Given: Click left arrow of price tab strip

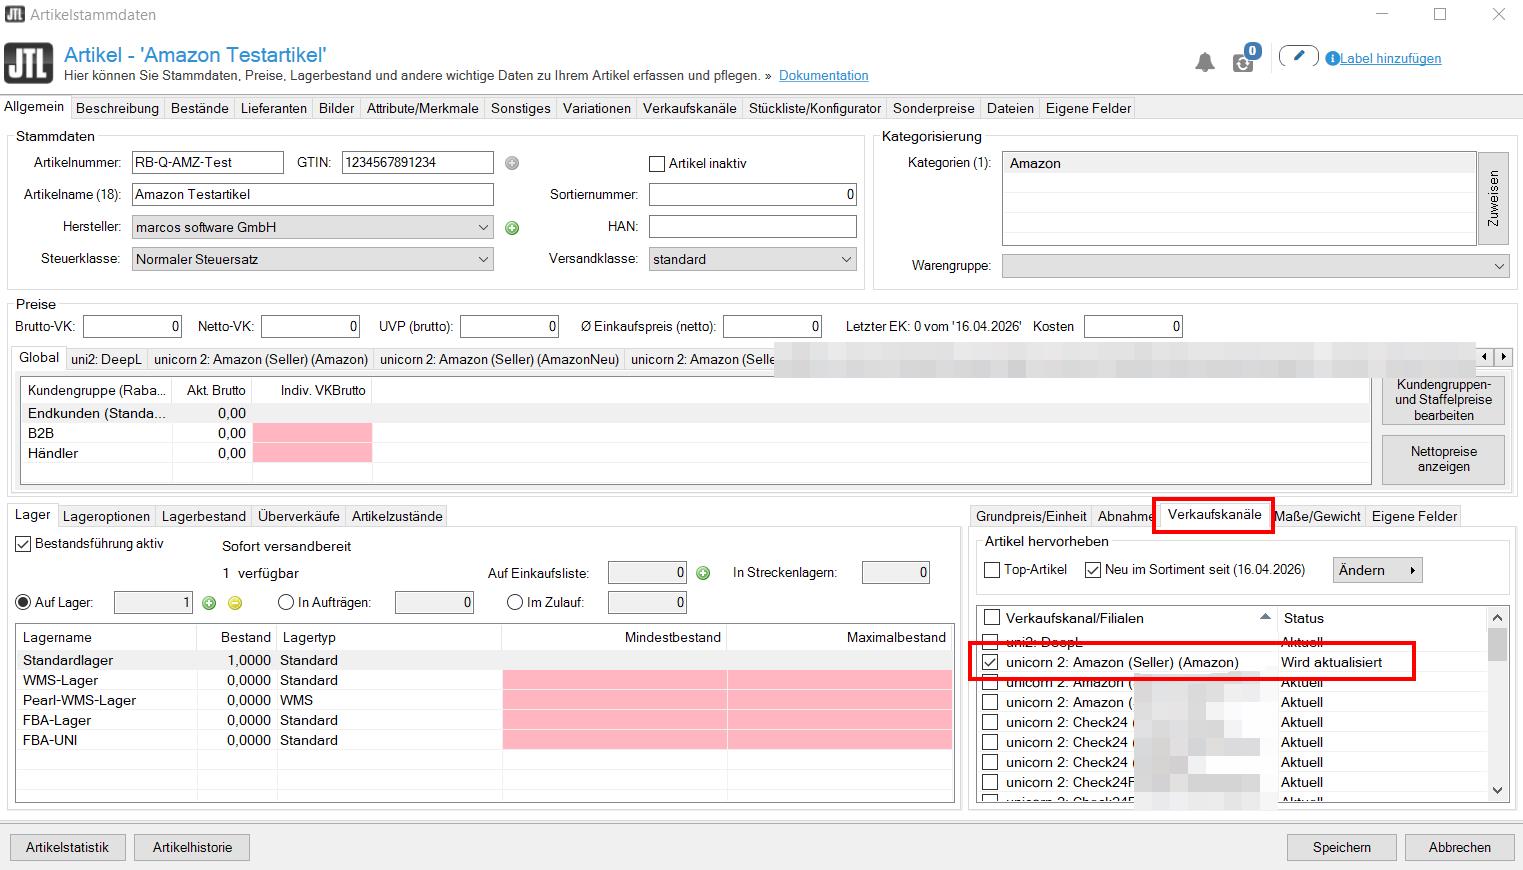Looking at the screenshot, I should coord(1485,357).
